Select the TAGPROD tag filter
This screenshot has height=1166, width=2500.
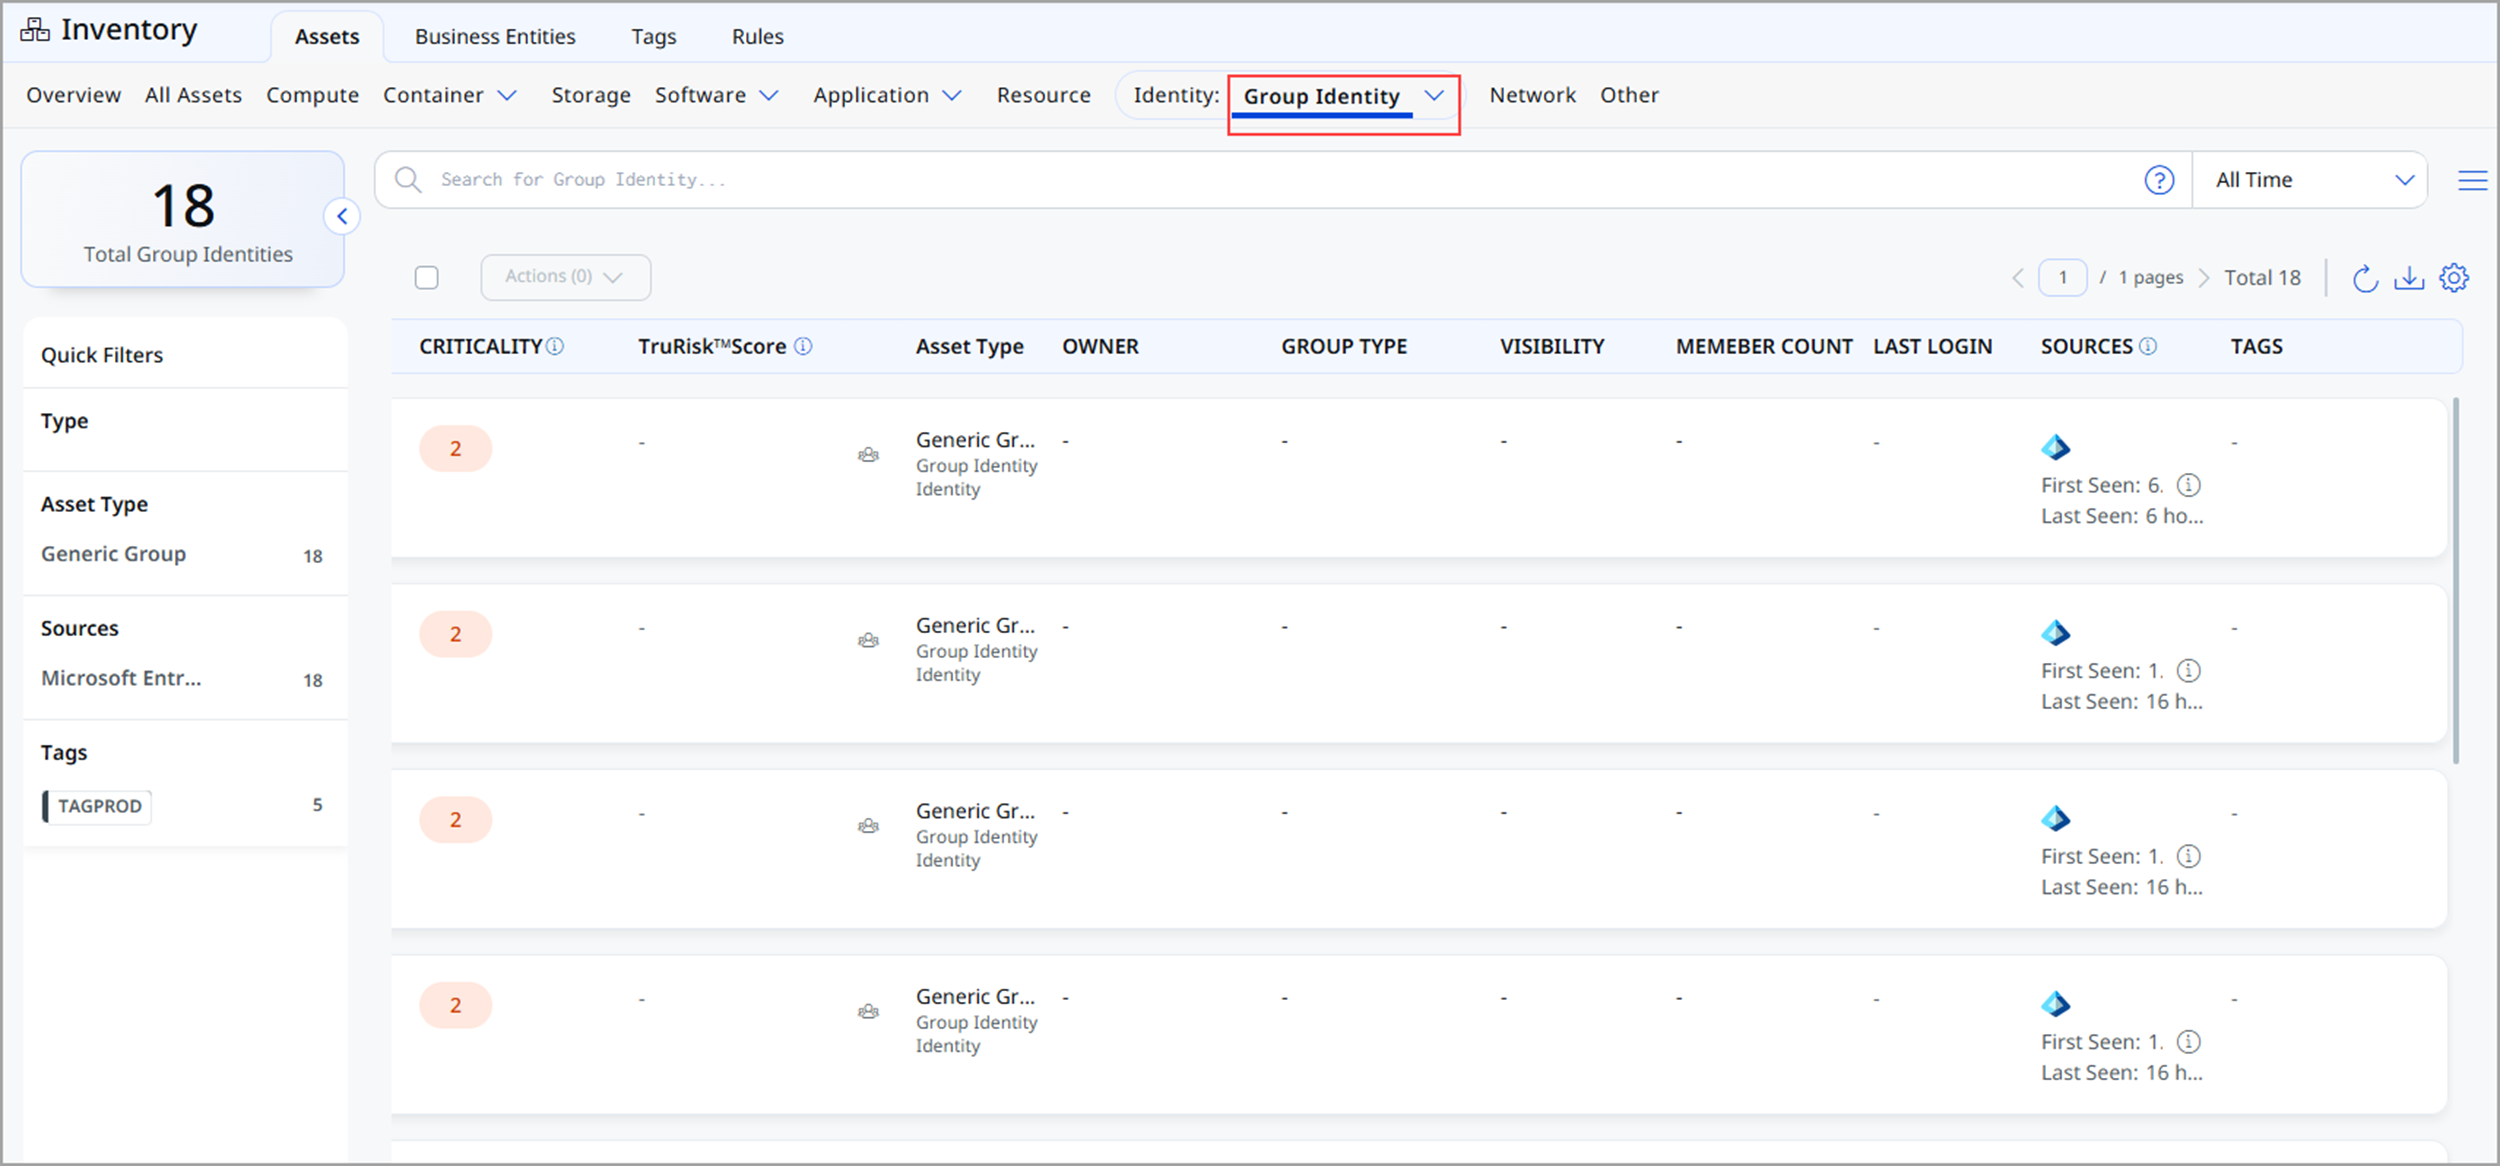[x=99, y=806]
